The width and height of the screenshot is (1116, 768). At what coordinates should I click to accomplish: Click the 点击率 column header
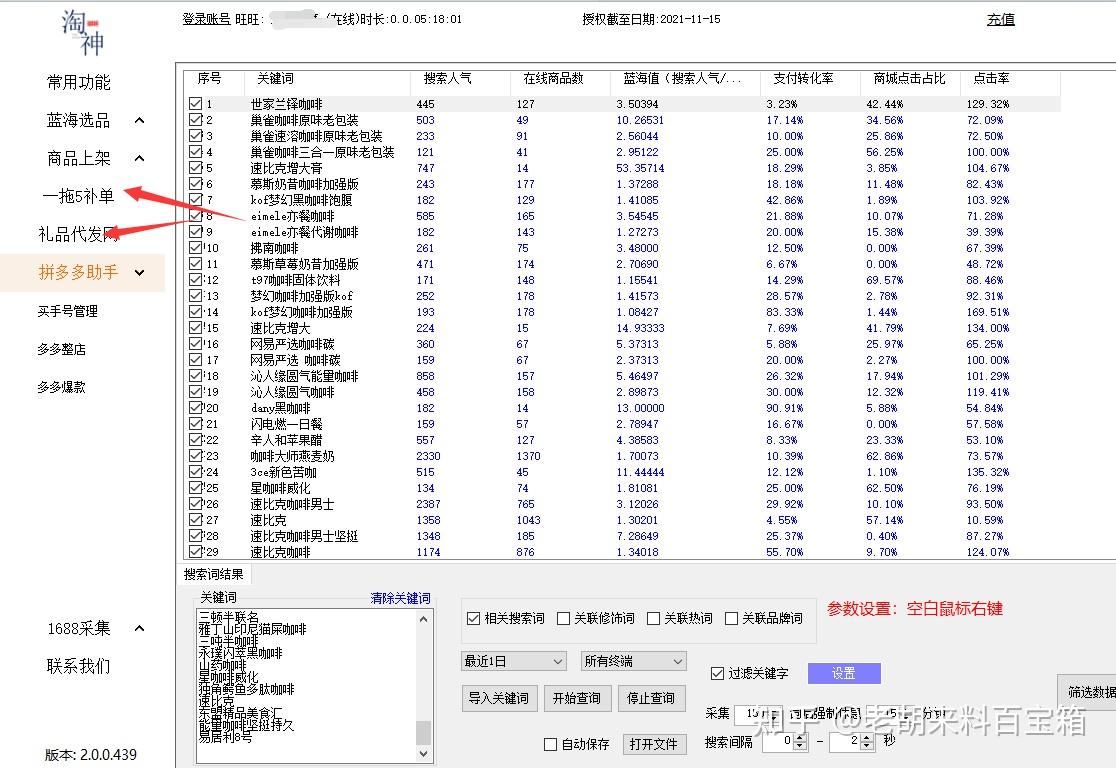(1010, 78)
